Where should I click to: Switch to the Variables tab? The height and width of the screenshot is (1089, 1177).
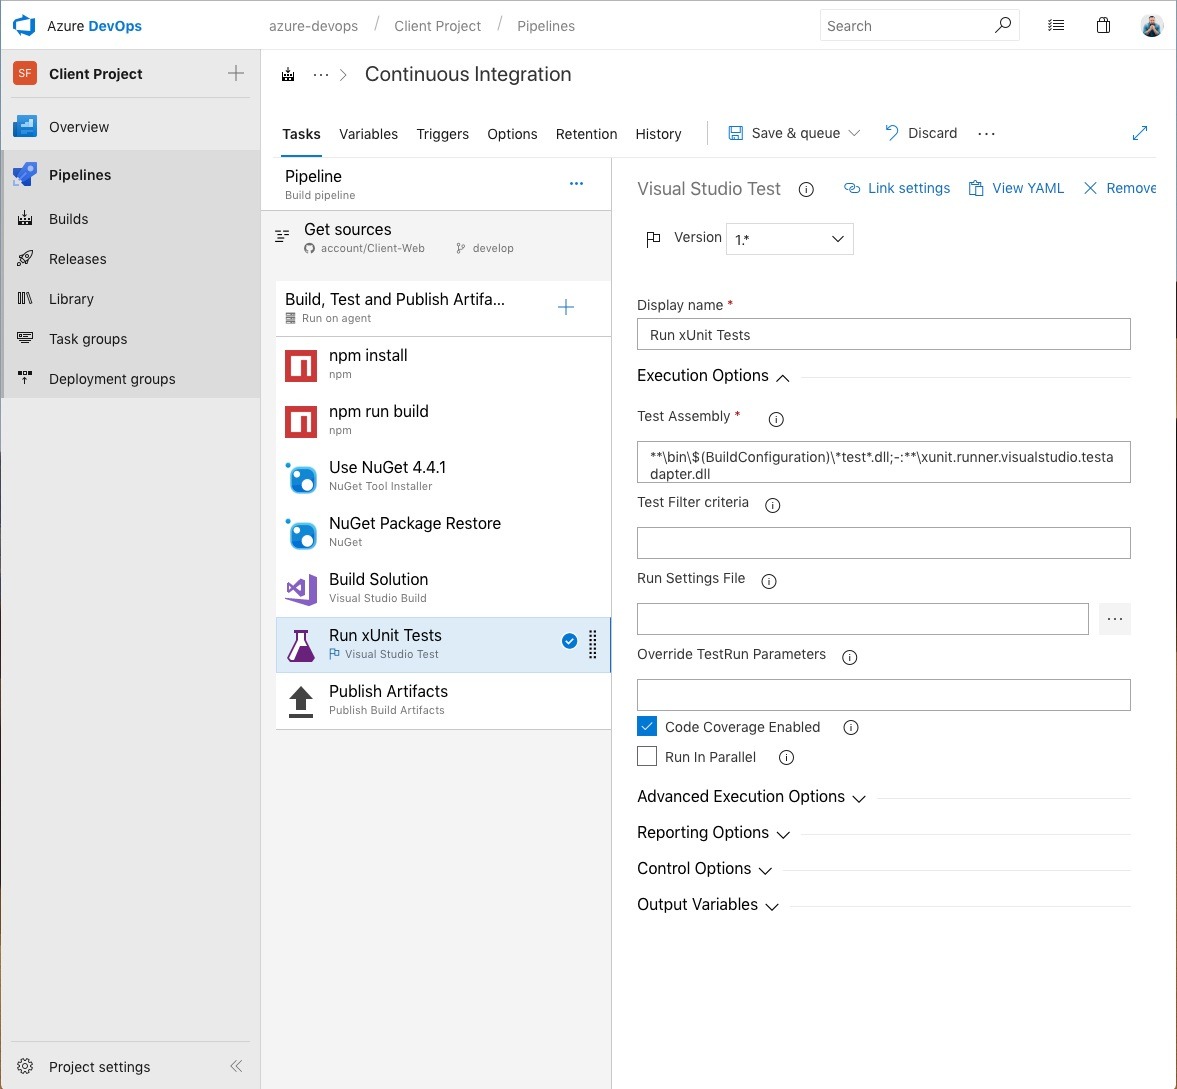click(x=368, y=134)
